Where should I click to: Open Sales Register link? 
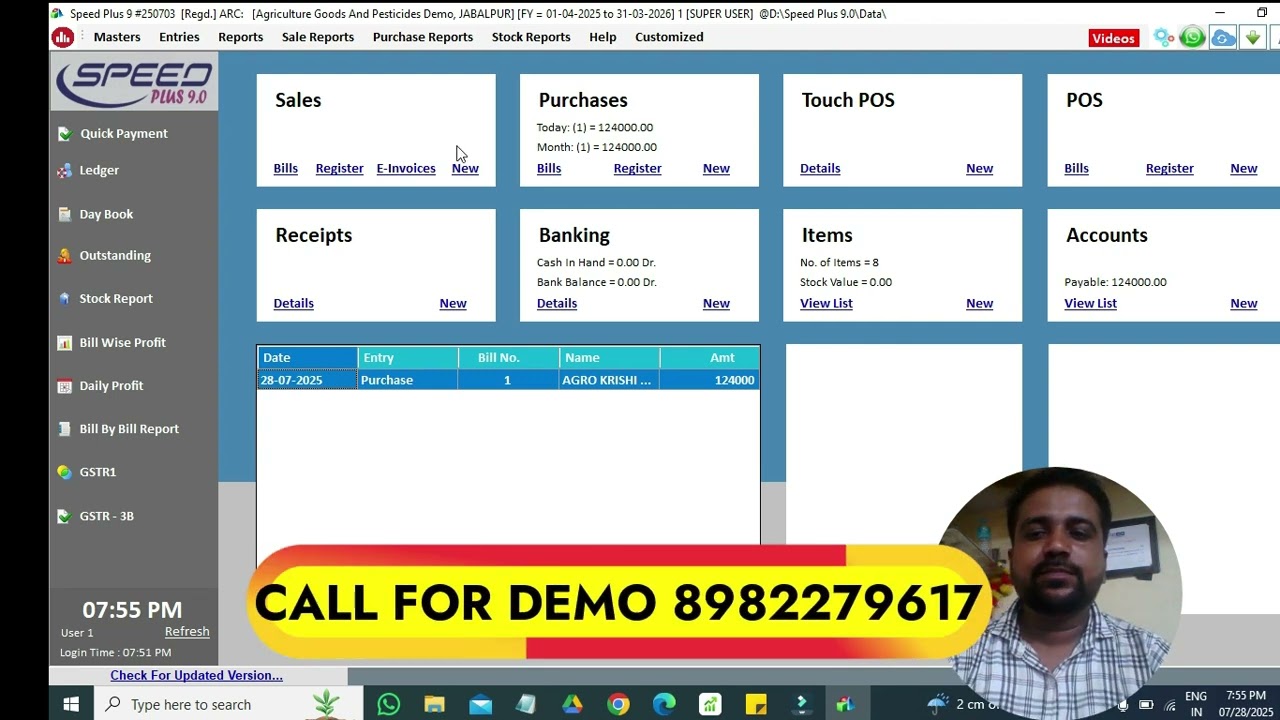point(340,168)
